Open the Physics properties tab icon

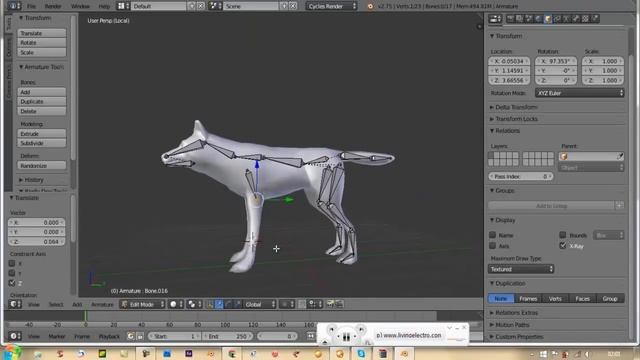coord(595,18)
